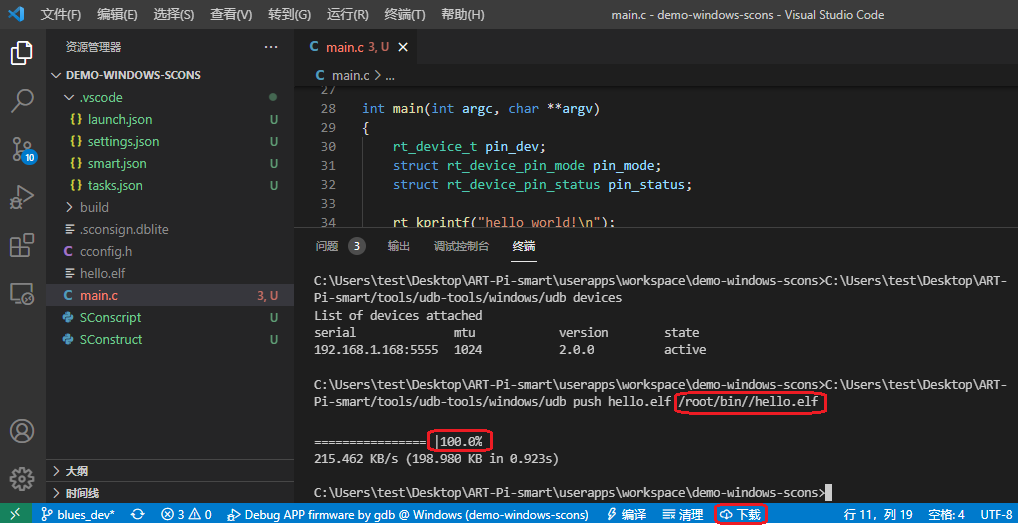Click line number 32 in the gutter
The image size is (1018, 525).
329,184
